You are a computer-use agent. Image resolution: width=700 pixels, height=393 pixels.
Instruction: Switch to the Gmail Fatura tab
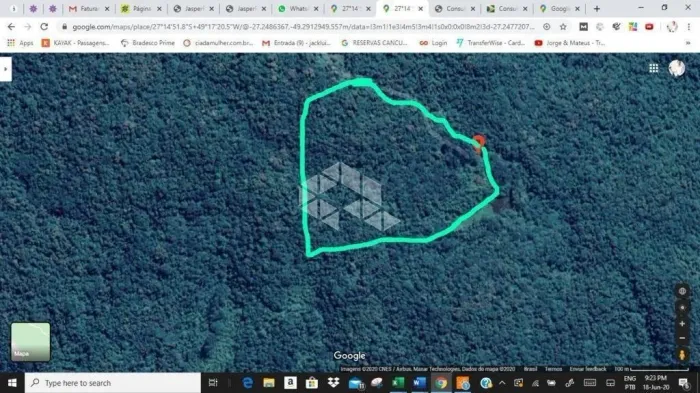tap(89, 8)
